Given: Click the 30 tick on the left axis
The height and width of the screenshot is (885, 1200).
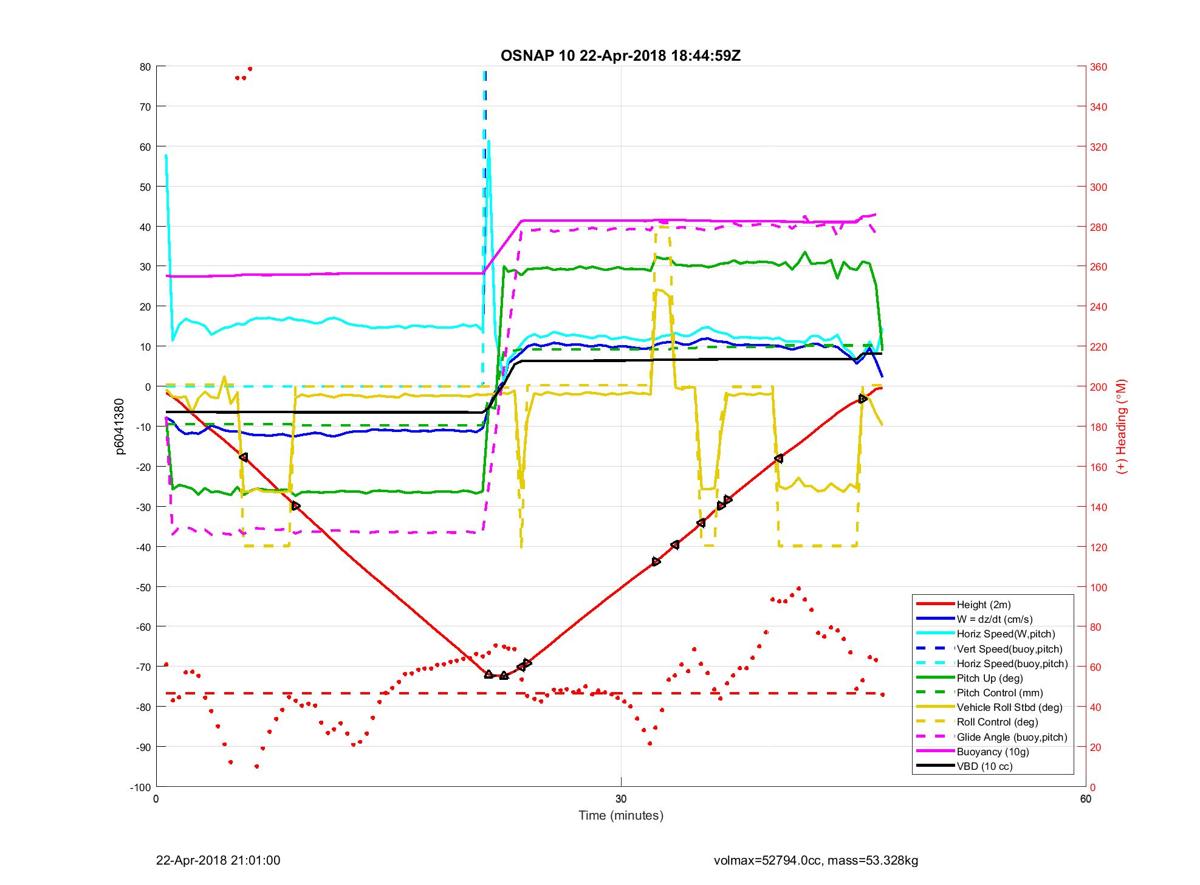Looking at the screenshot, I should (x=145, y=267).
